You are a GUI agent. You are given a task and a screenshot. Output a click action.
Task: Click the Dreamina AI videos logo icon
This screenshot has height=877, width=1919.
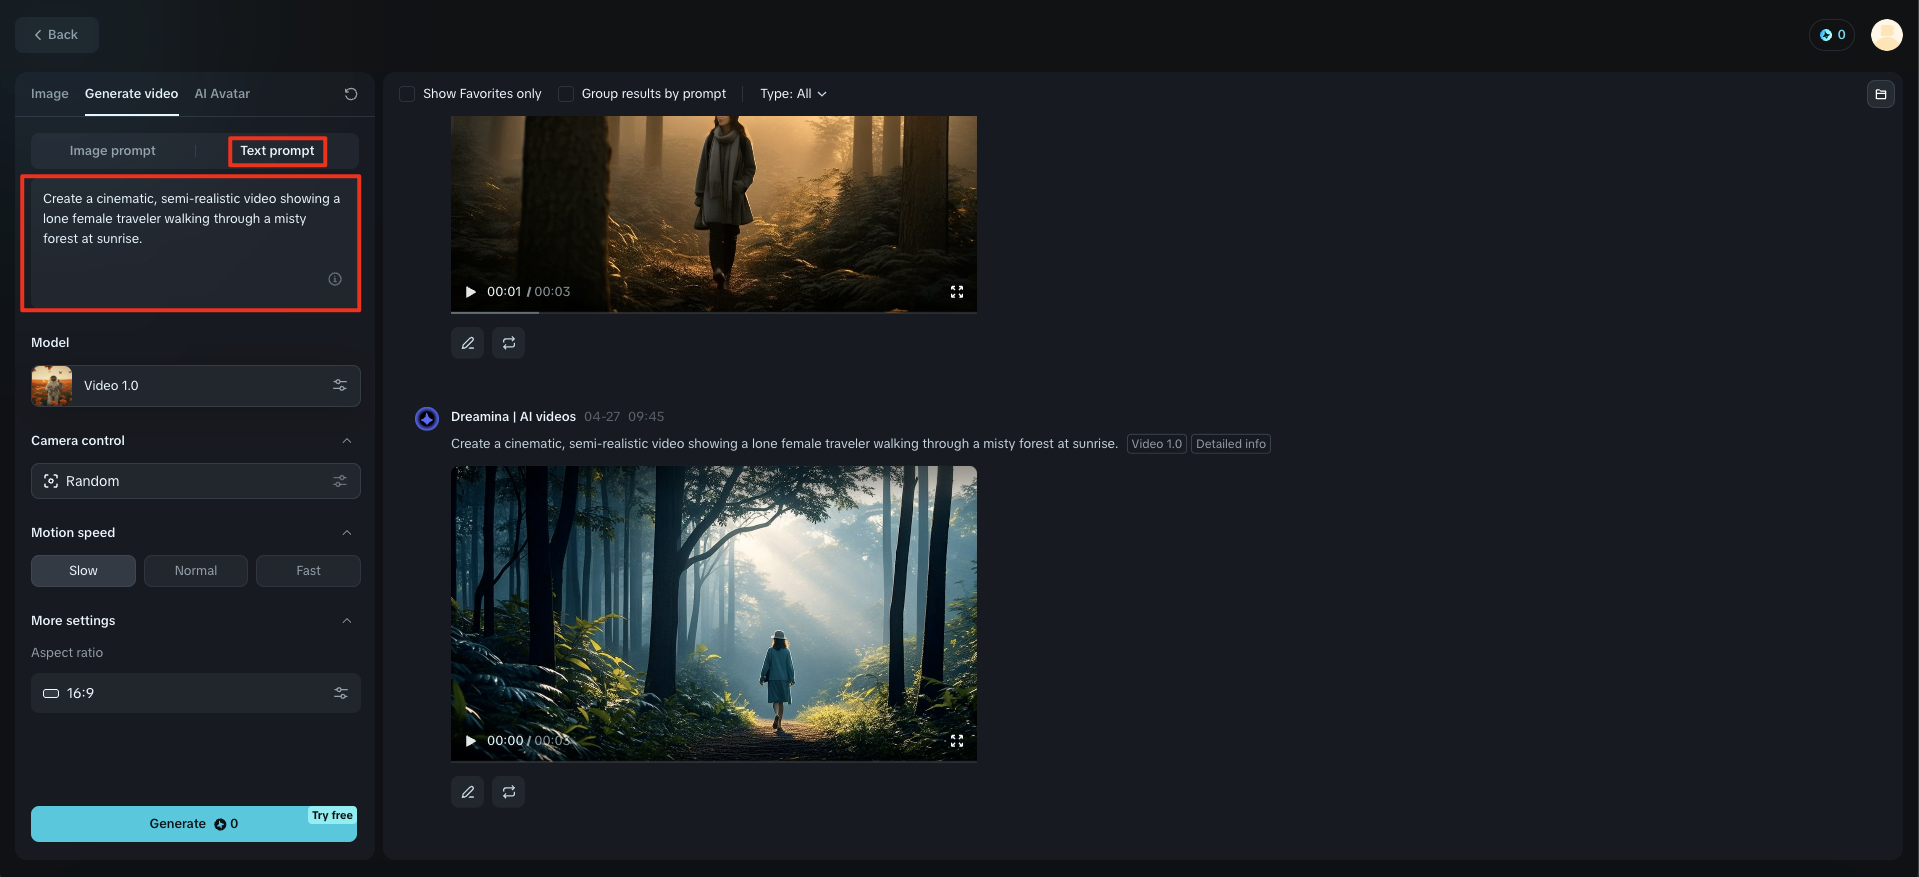pos(427,419)
